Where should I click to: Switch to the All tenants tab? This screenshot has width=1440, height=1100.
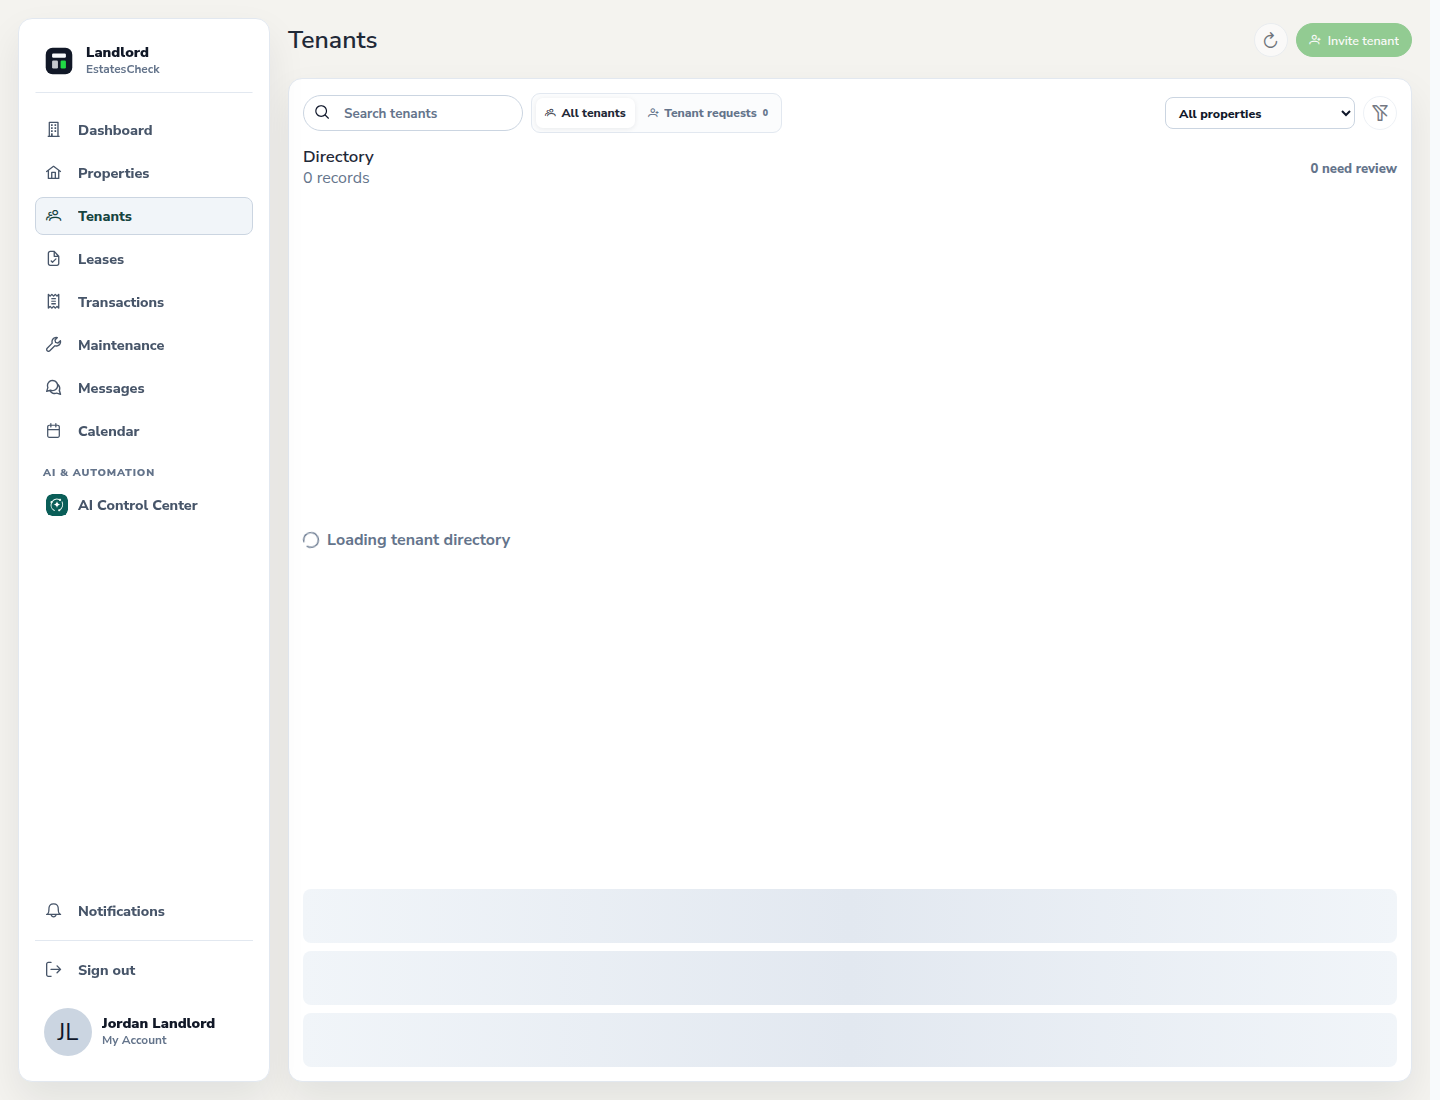(585, 113)
